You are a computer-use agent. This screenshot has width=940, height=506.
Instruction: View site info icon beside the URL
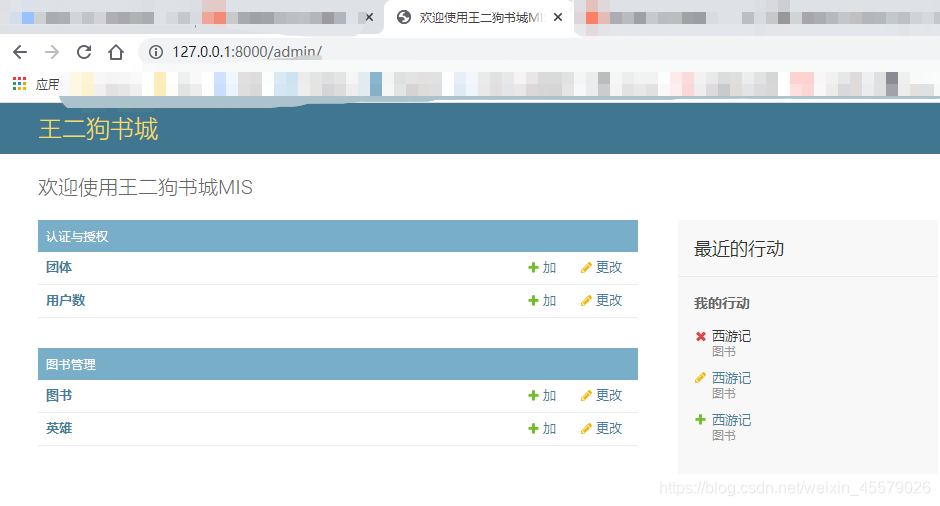[156, 52]
